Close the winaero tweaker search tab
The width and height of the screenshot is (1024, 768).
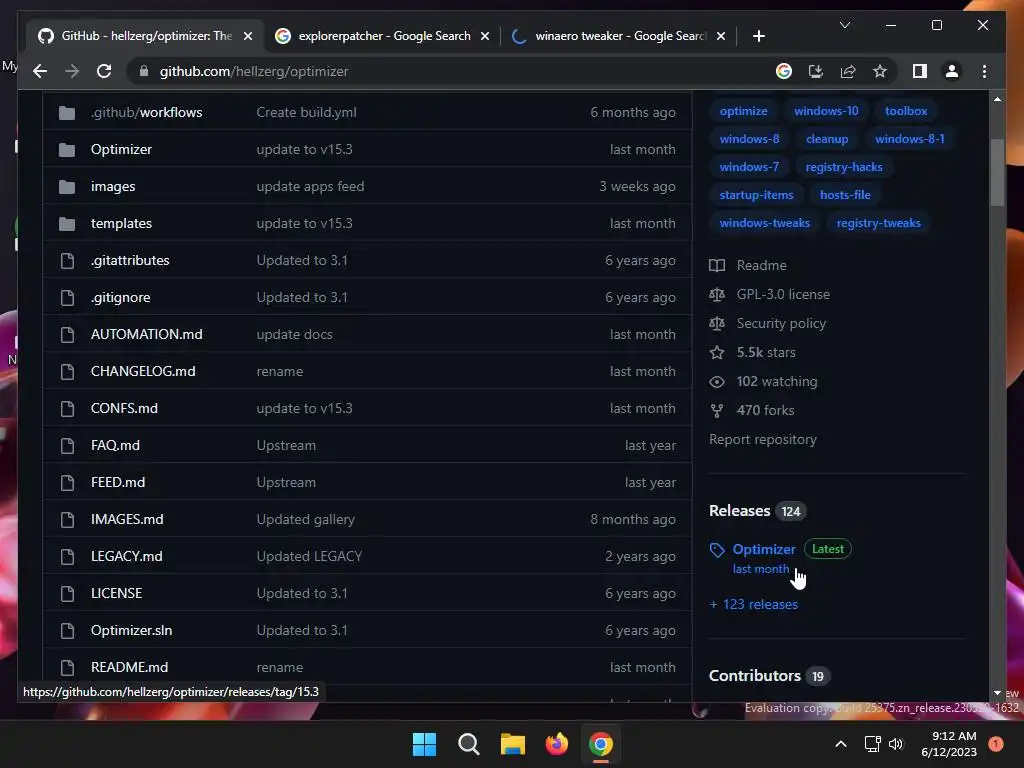[720, 36]
